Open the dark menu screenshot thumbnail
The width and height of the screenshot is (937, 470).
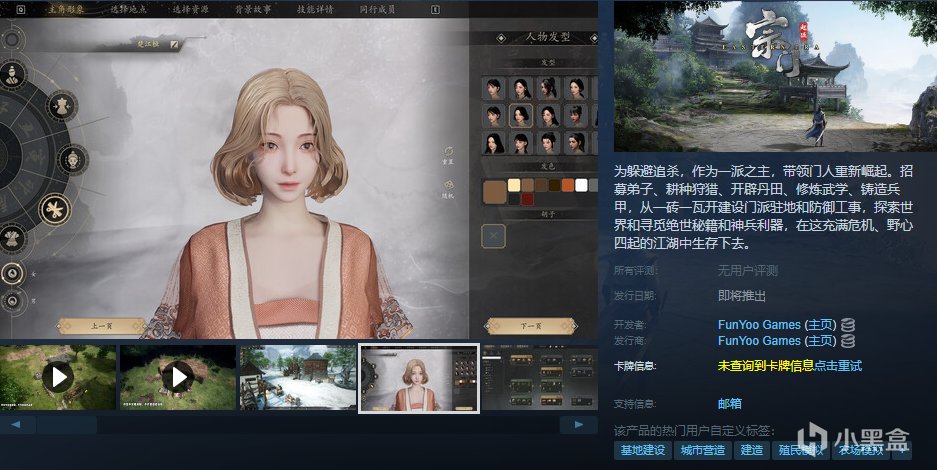(540, 377)
